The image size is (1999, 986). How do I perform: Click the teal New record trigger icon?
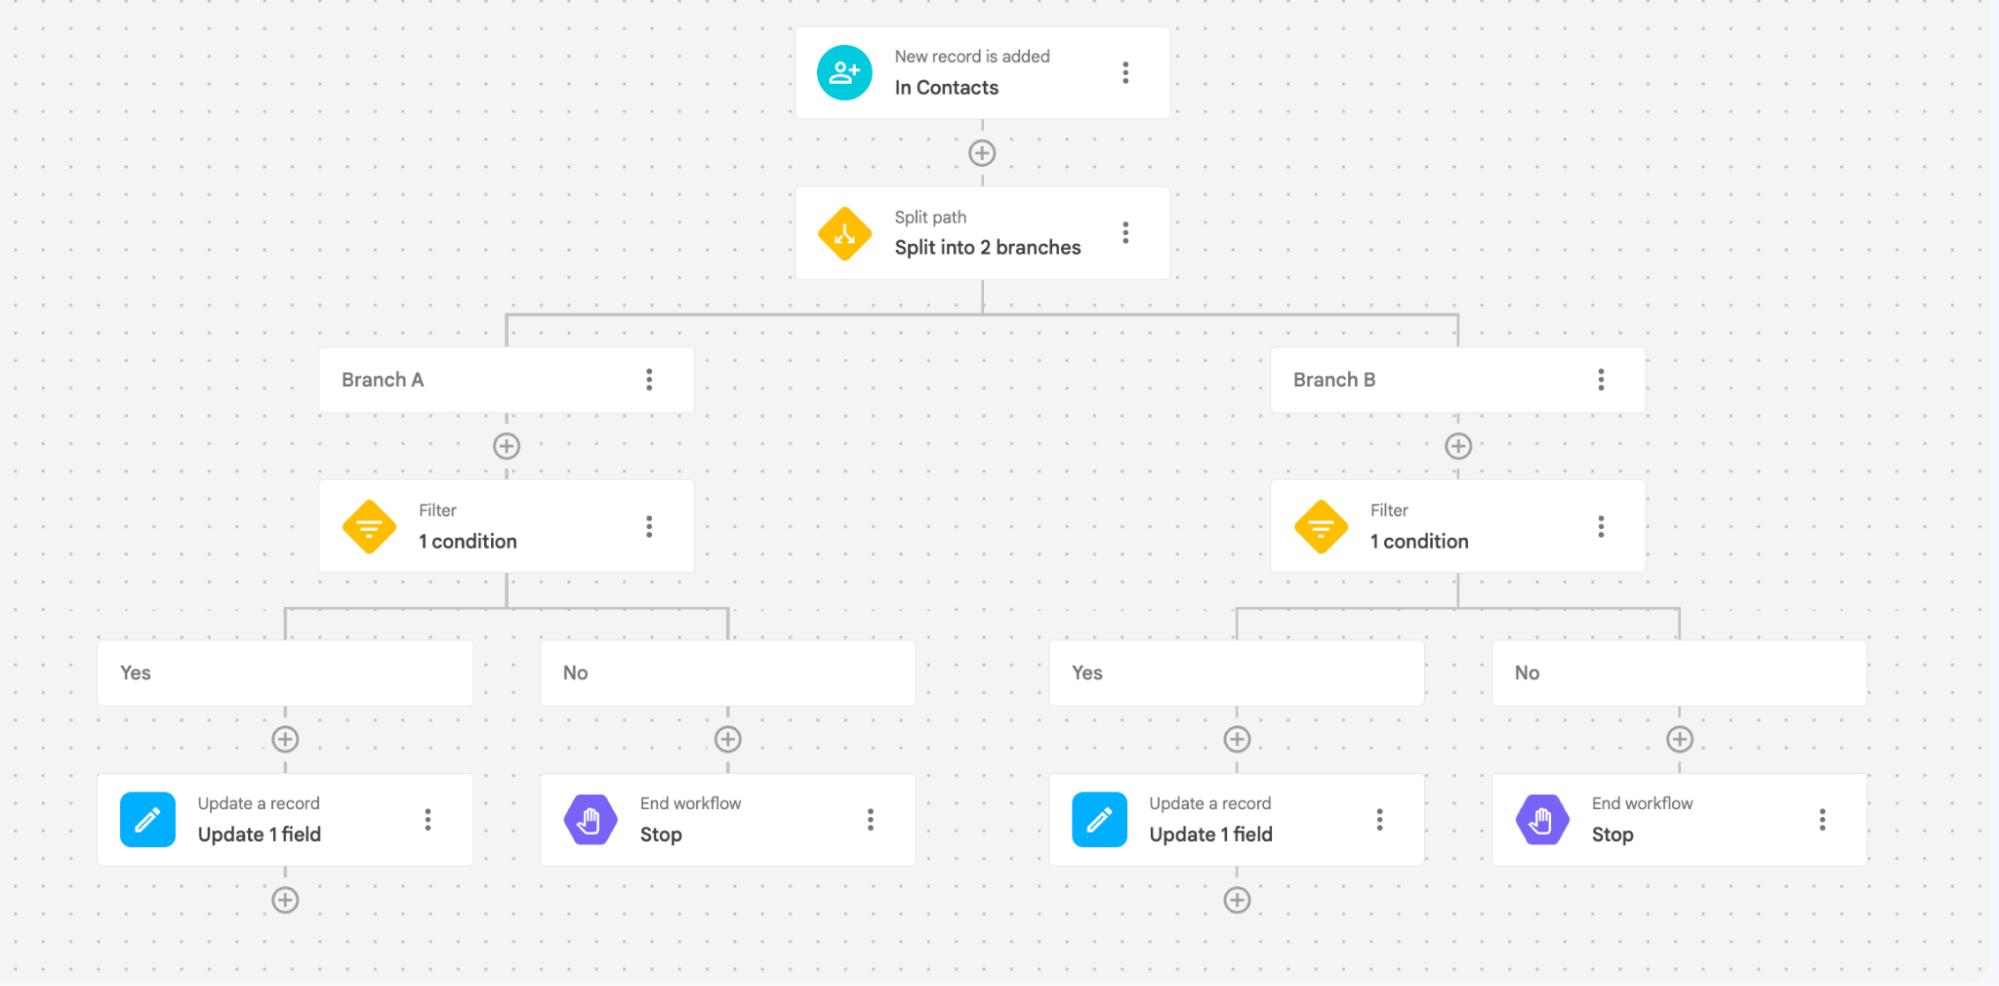point(844,71)
